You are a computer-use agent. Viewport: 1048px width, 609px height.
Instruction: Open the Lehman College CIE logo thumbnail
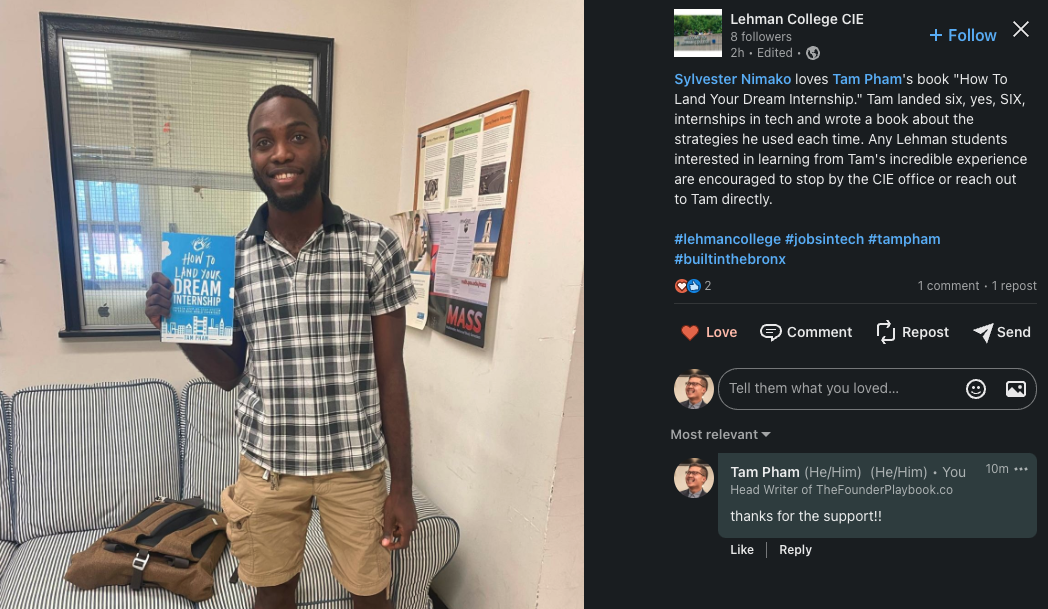tap(698, 33)
